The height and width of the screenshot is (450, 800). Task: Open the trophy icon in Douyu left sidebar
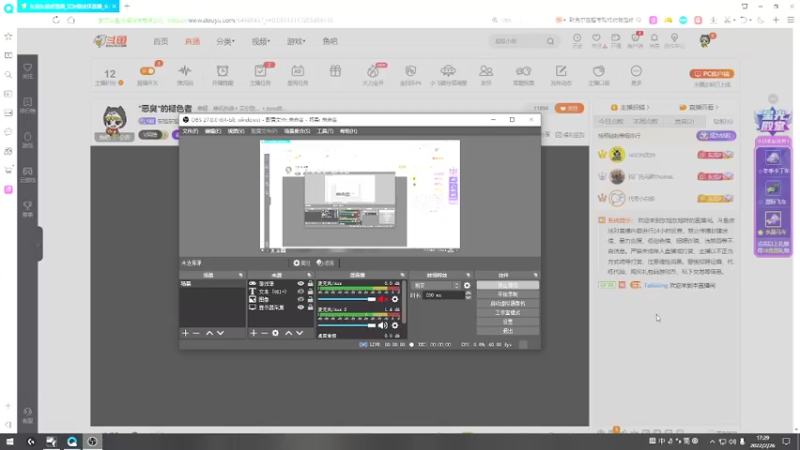coord(28,206)
